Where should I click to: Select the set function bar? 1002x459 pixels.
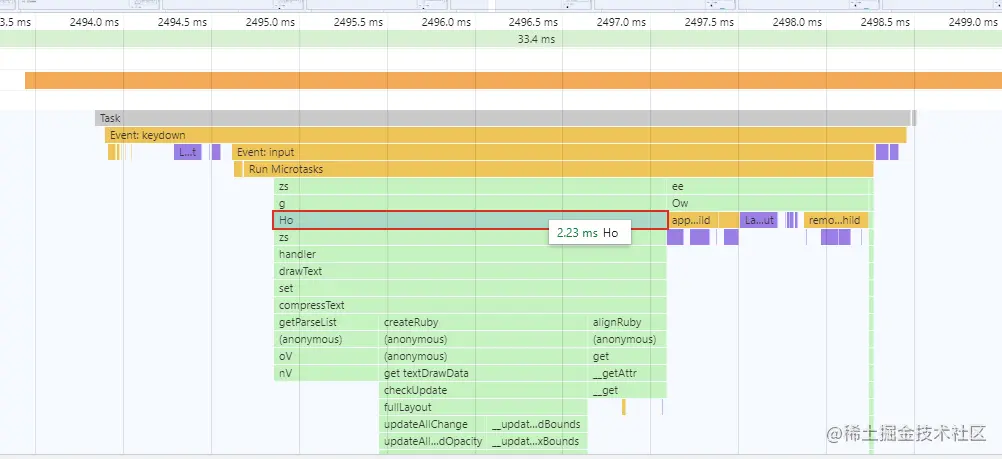point(470,288)
